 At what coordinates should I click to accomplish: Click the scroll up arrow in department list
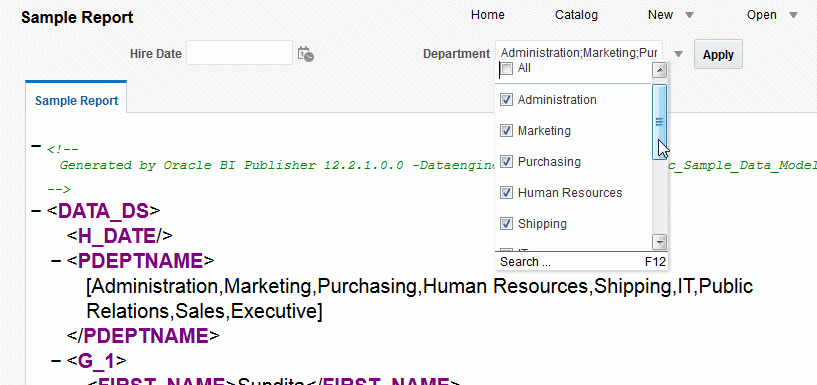[660, 70]
